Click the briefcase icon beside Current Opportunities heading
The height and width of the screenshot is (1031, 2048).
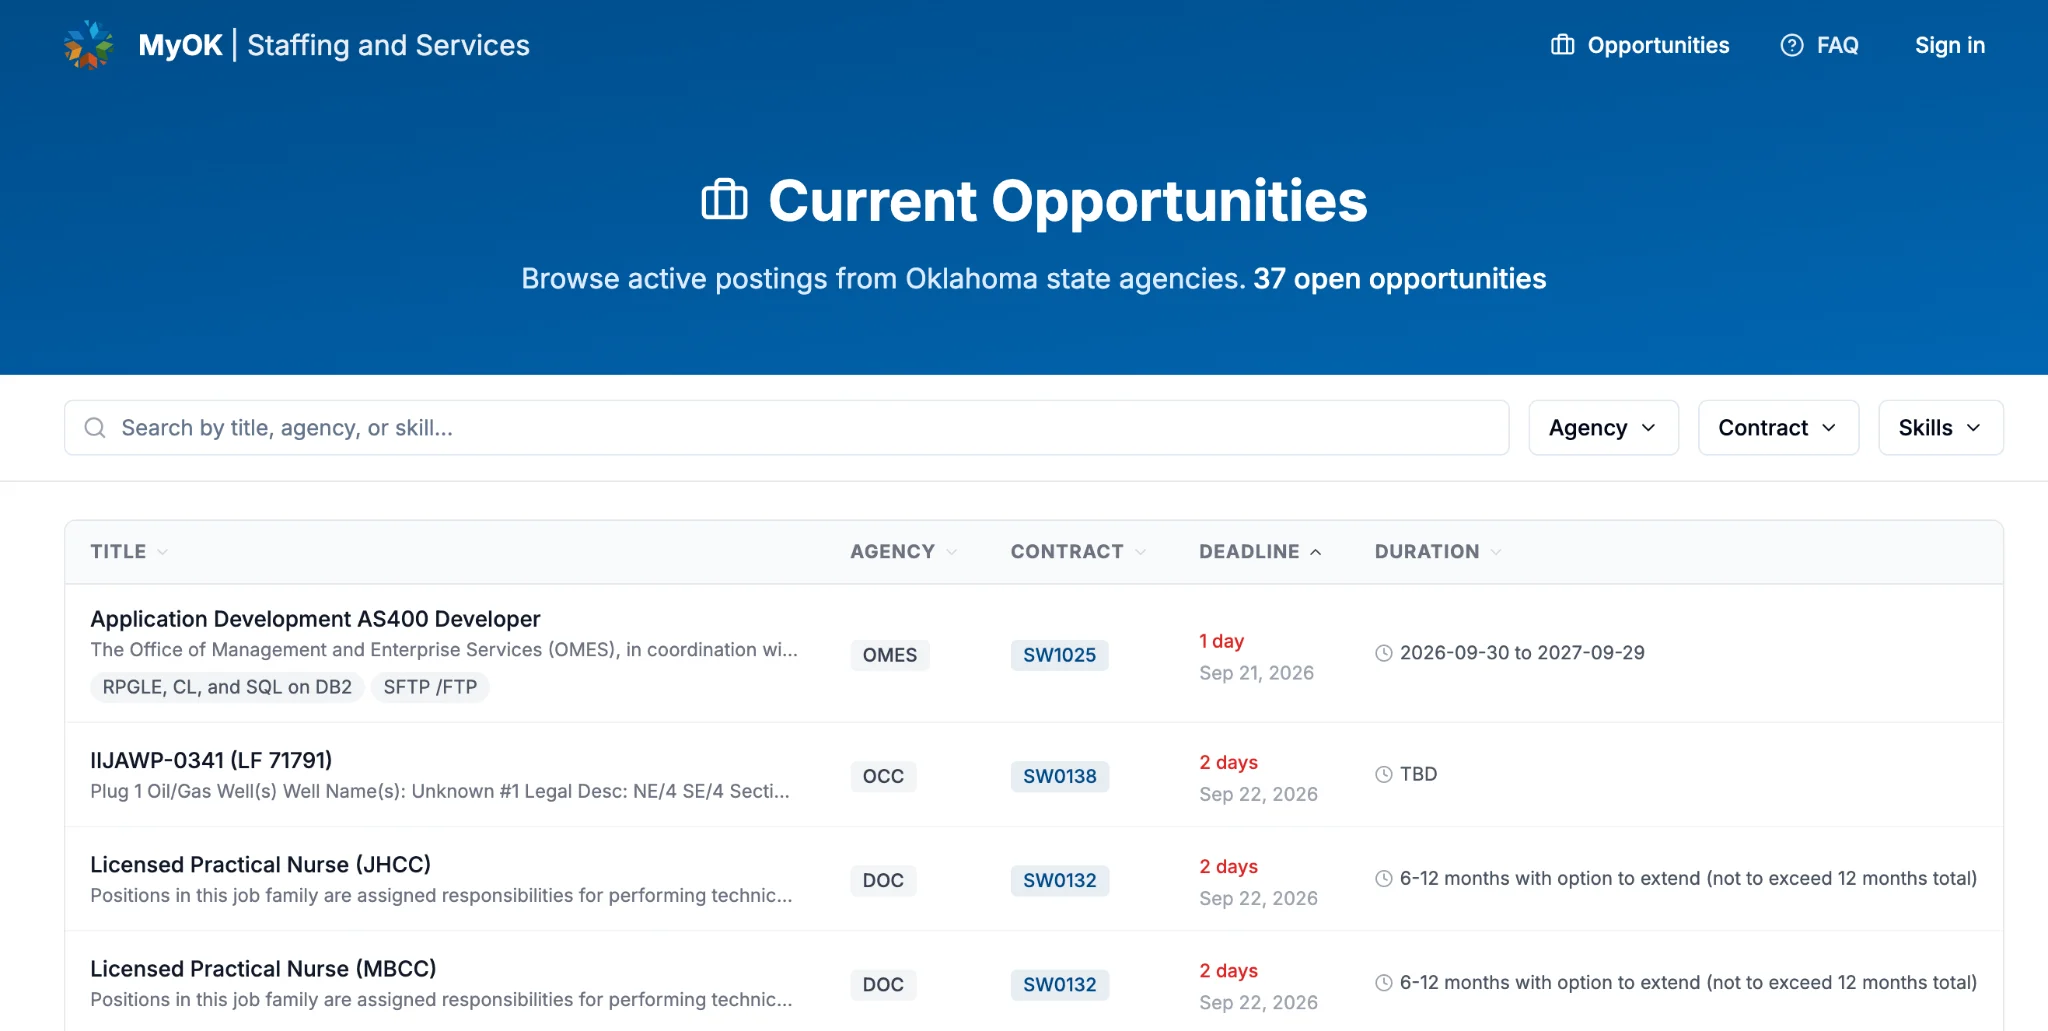(x=725, y=200)
